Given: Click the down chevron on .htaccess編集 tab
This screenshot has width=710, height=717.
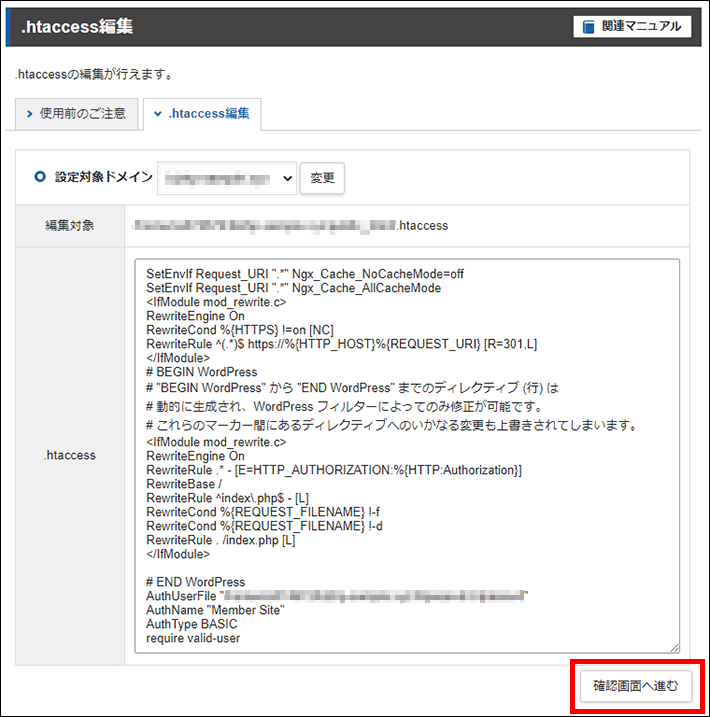Looking at the screenshot, I should 158,114.
